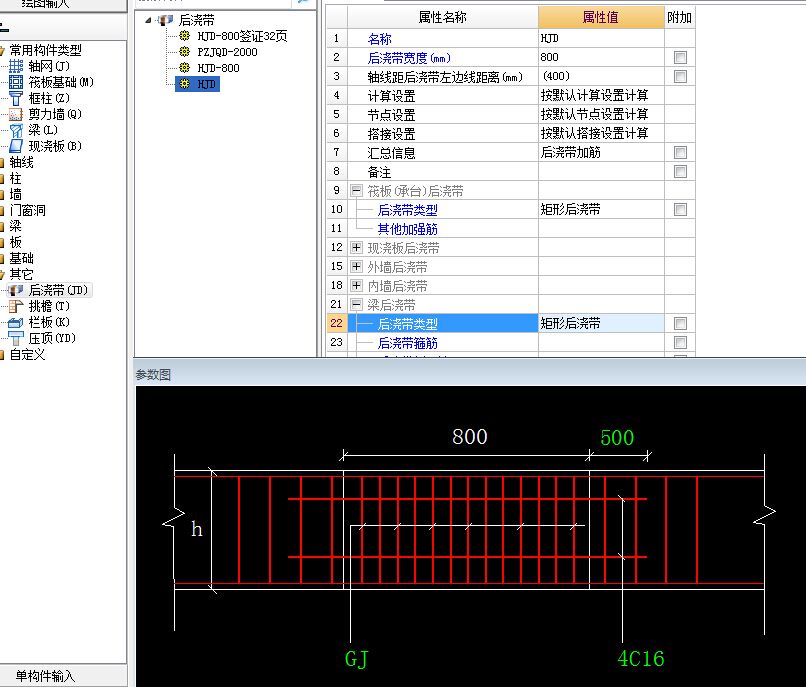The height and width of the screenshot is (687, 806).
Task: Open the 墙 folder
Action: [x=15, y=194]
